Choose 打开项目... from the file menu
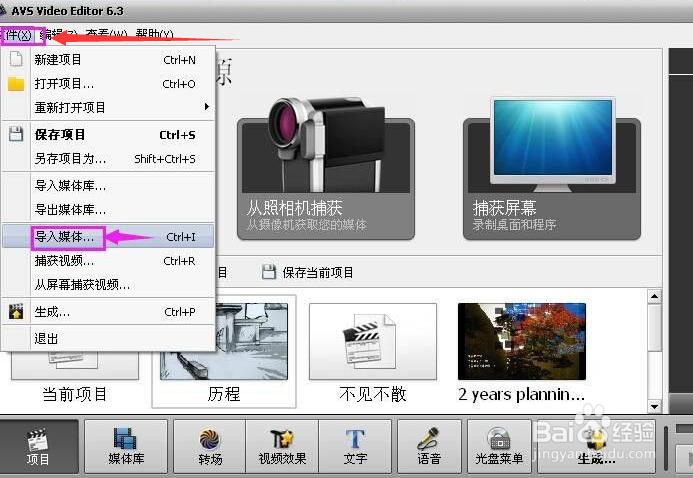The width and height of the screenshot is (693, 478). (x=108, y=83)
